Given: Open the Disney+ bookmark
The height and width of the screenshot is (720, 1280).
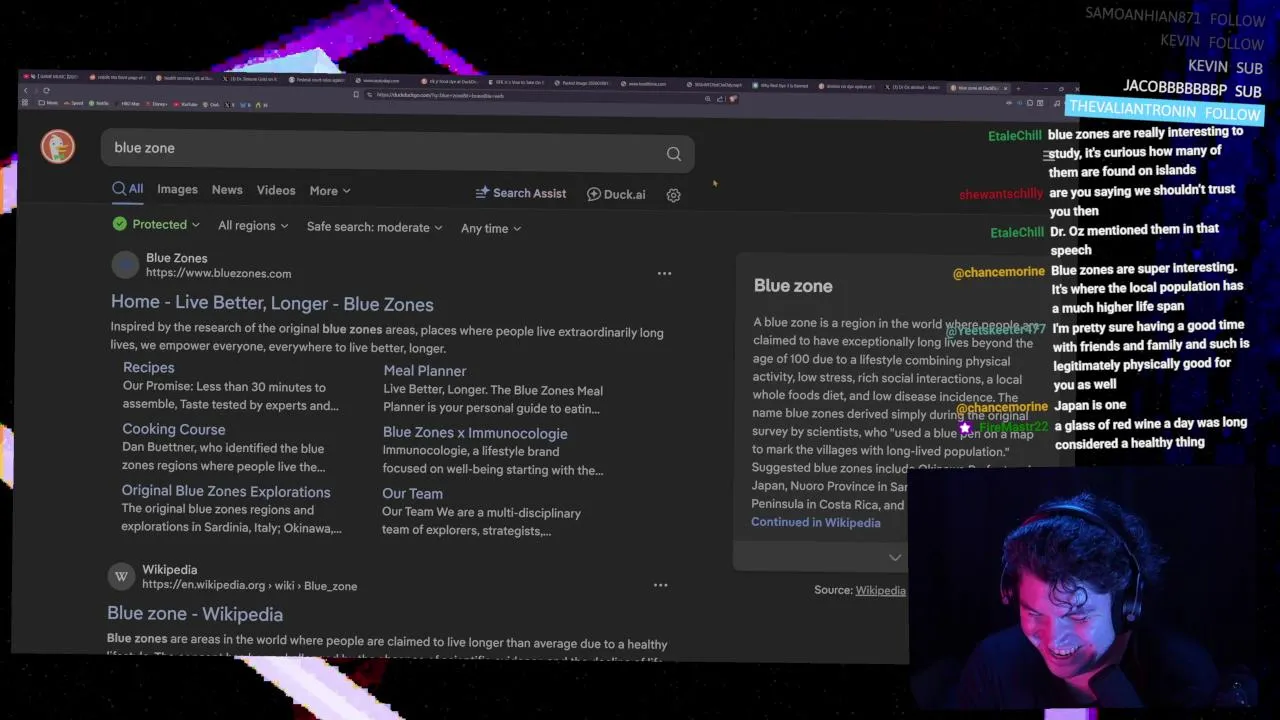Looking at the screenshot, I should click(x=157, y=104).
